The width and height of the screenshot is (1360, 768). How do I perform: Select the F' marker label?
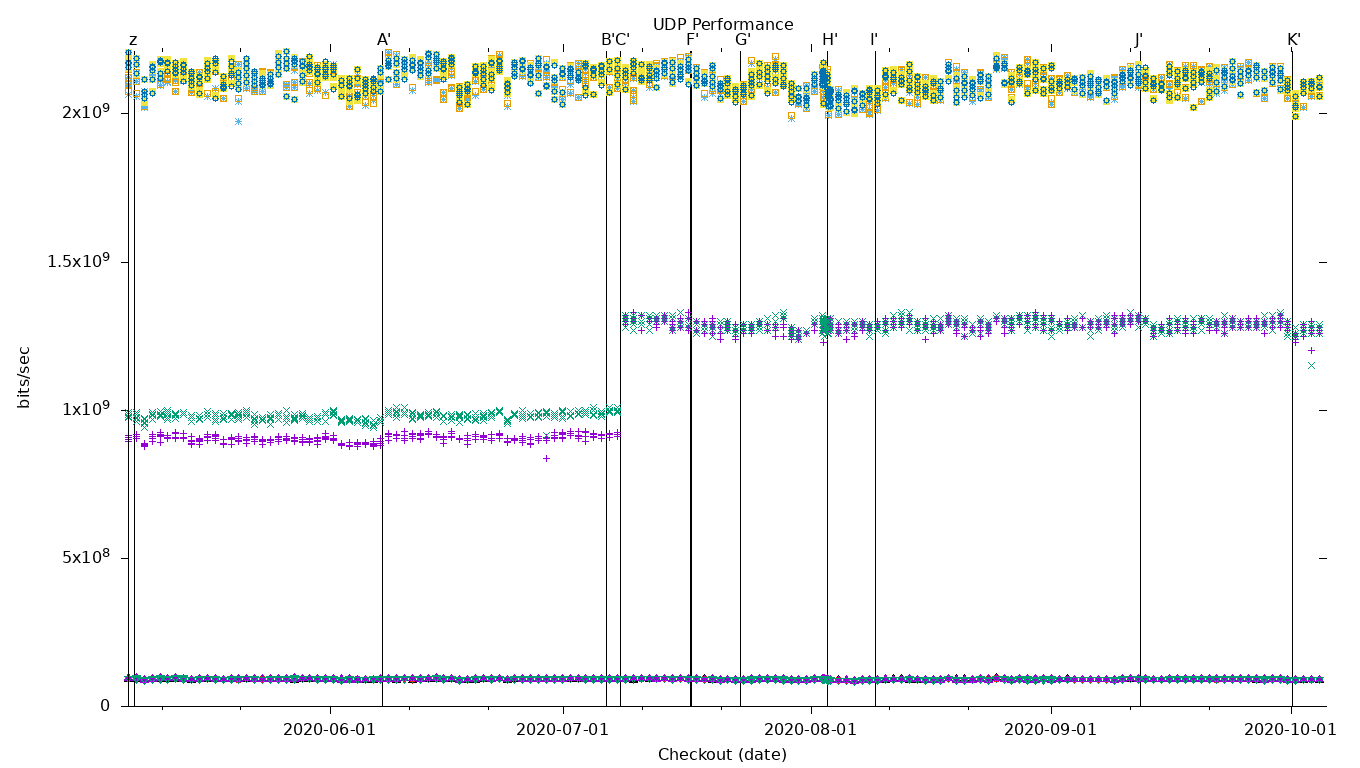692,41
